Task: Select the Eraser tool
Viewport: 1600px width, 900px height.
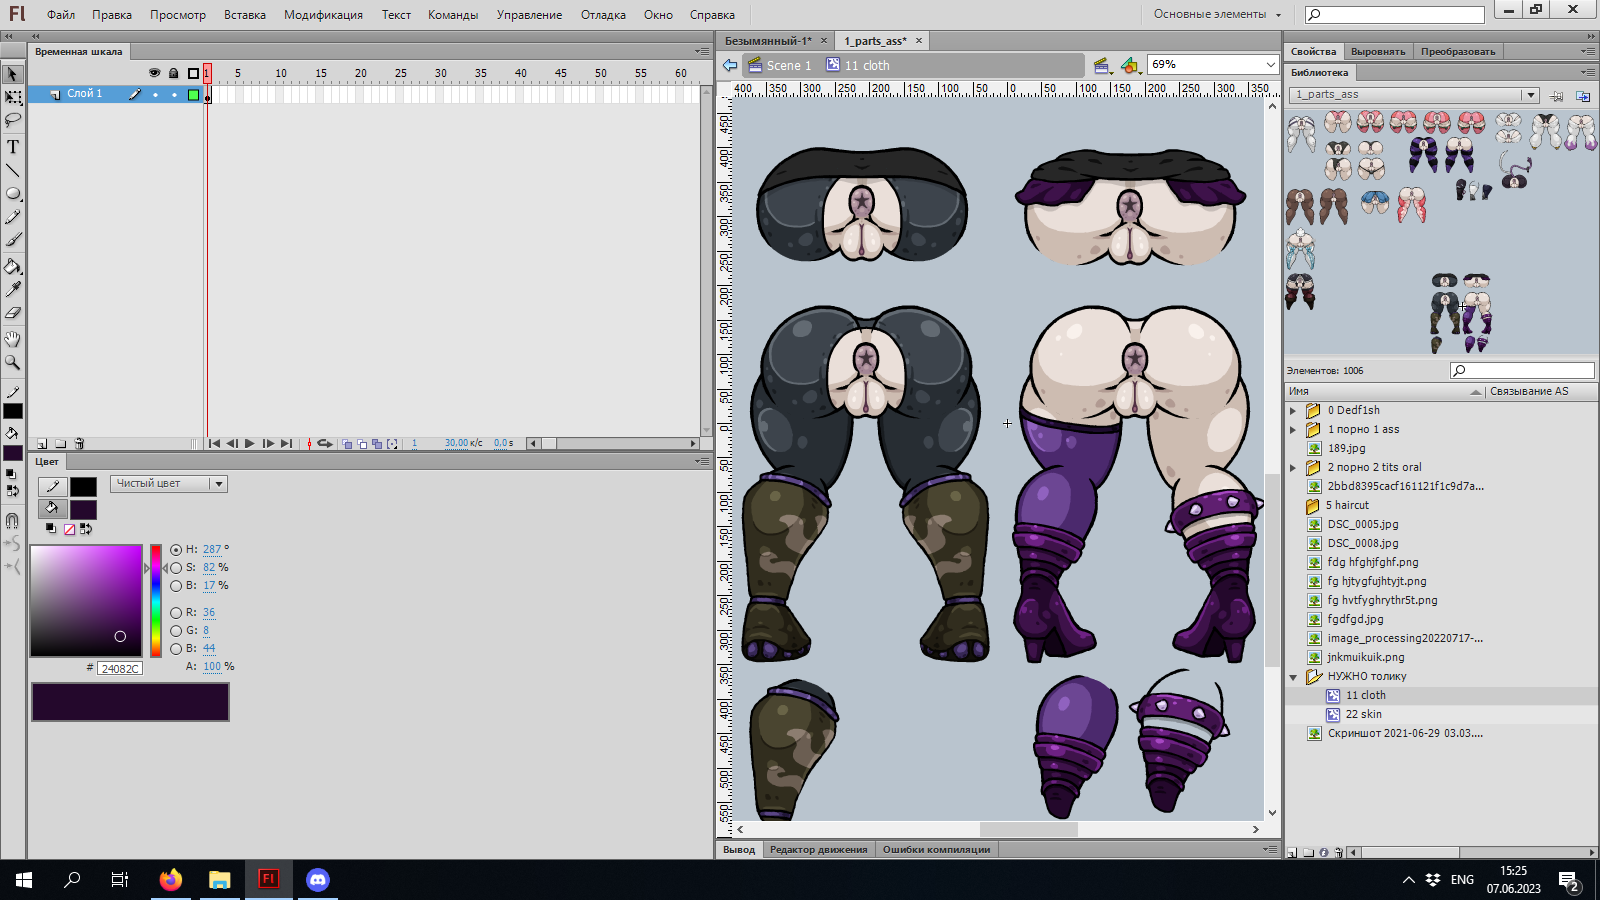Action: [x=13, y=312]
